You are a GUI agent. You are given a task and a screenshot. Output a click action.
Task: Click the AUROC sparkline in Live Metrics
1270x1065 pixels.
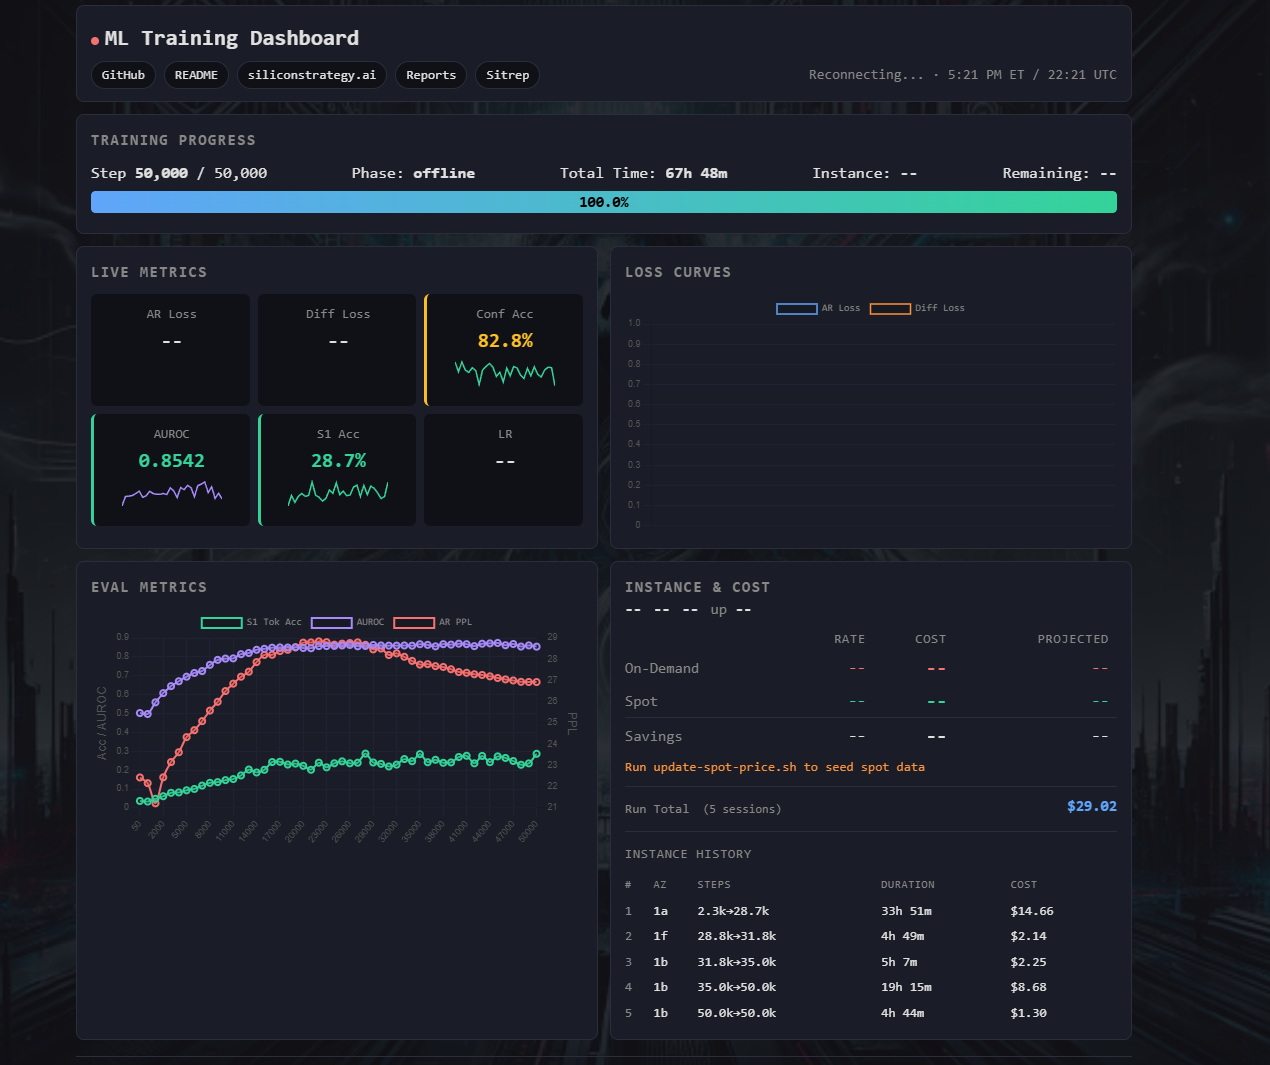click(x=170, y=492)
